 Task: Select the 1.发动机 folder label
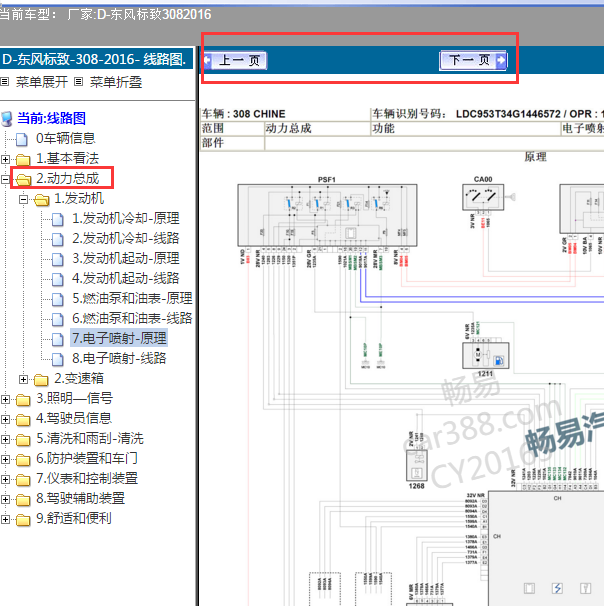[x=79, y=198]
